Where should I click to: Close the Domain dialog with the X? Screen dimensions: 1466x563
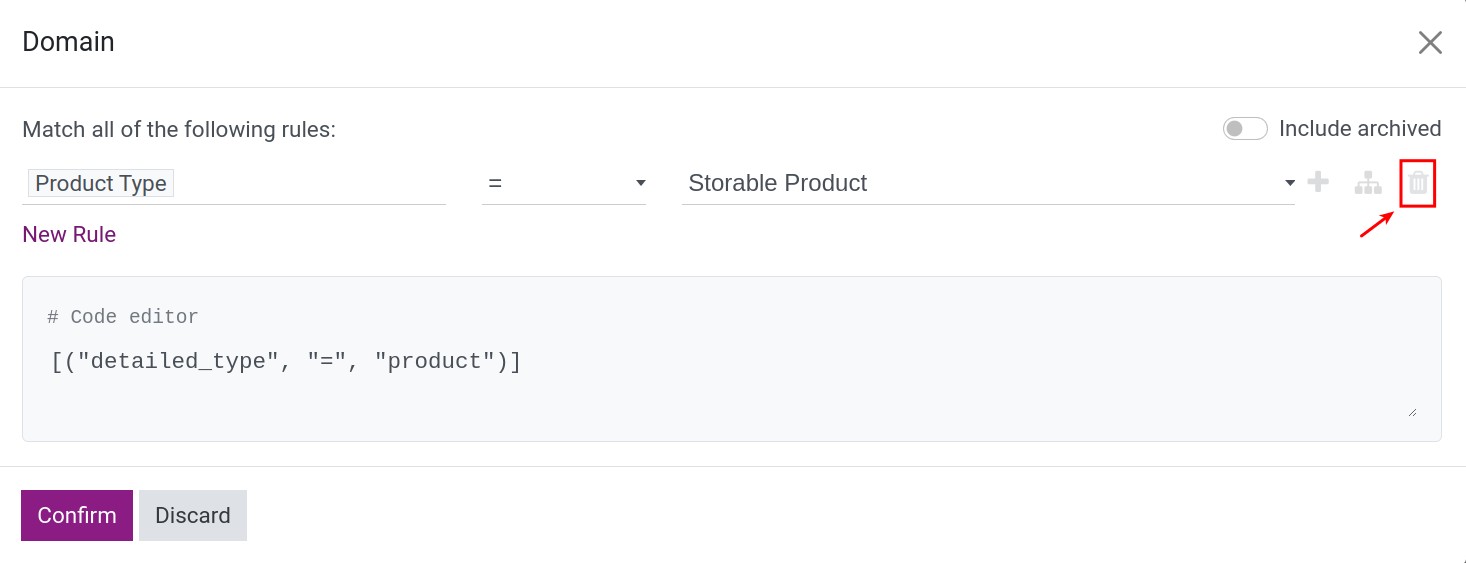click(x=1430, y=42)
